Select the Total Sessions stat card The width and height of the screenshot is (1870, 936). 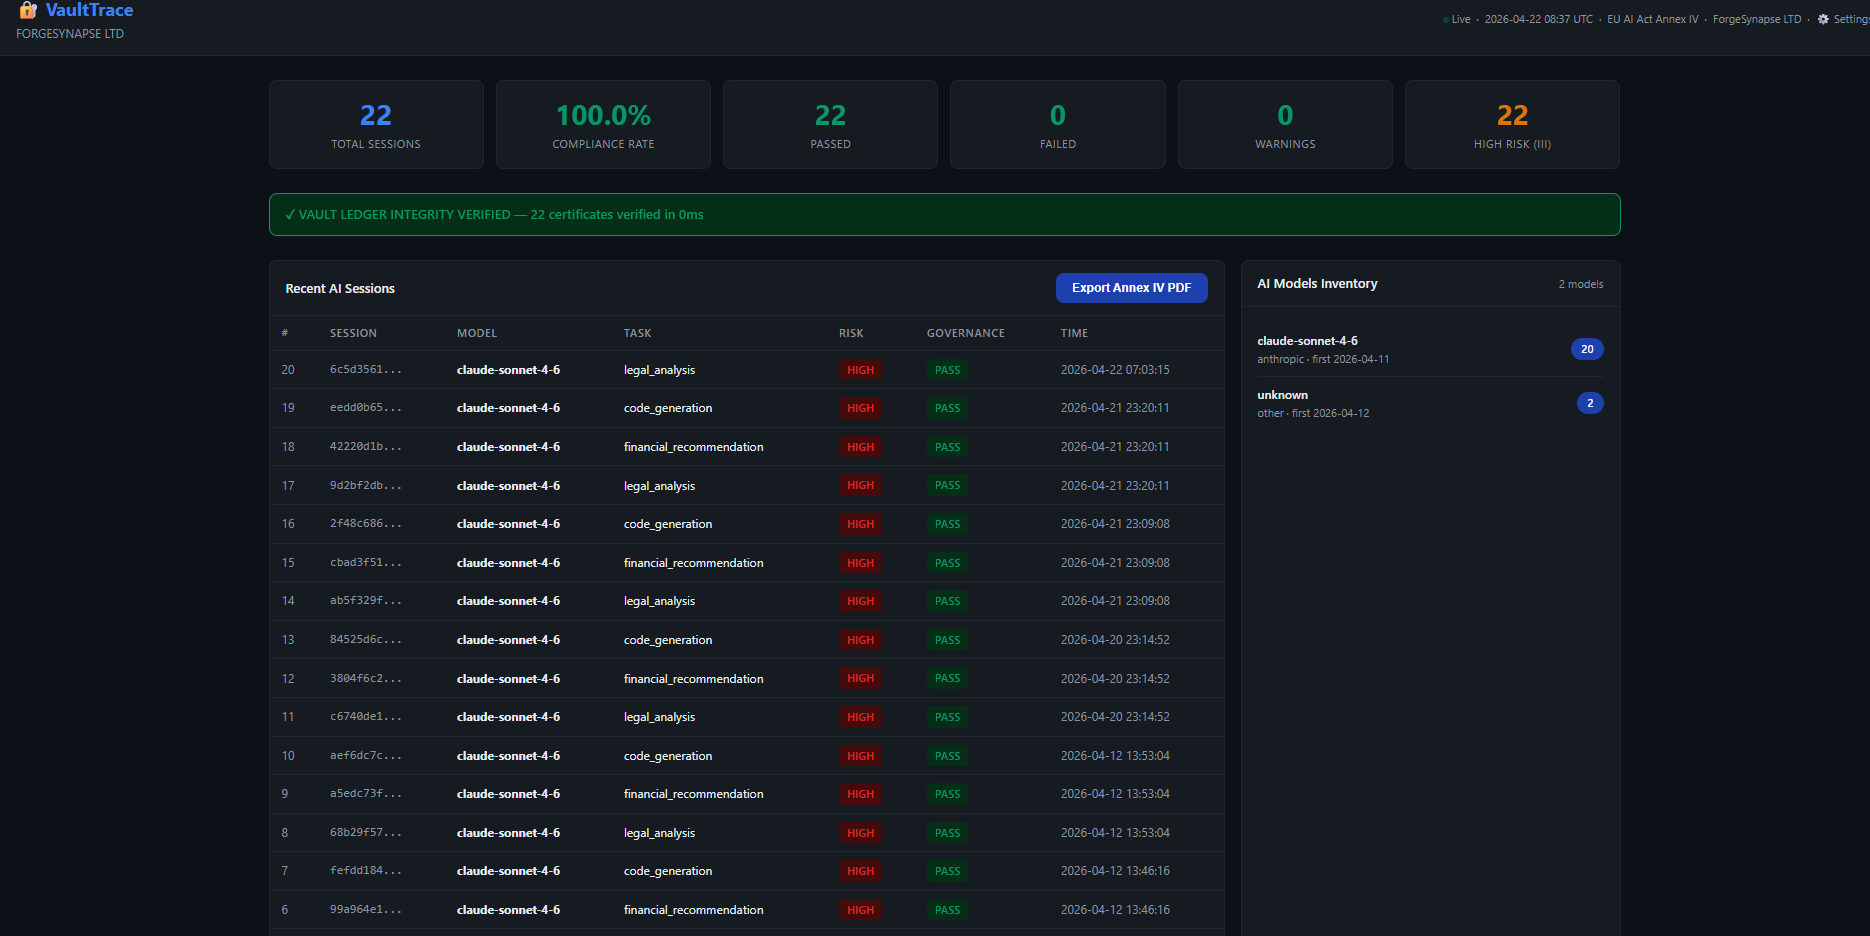(376, 125)
